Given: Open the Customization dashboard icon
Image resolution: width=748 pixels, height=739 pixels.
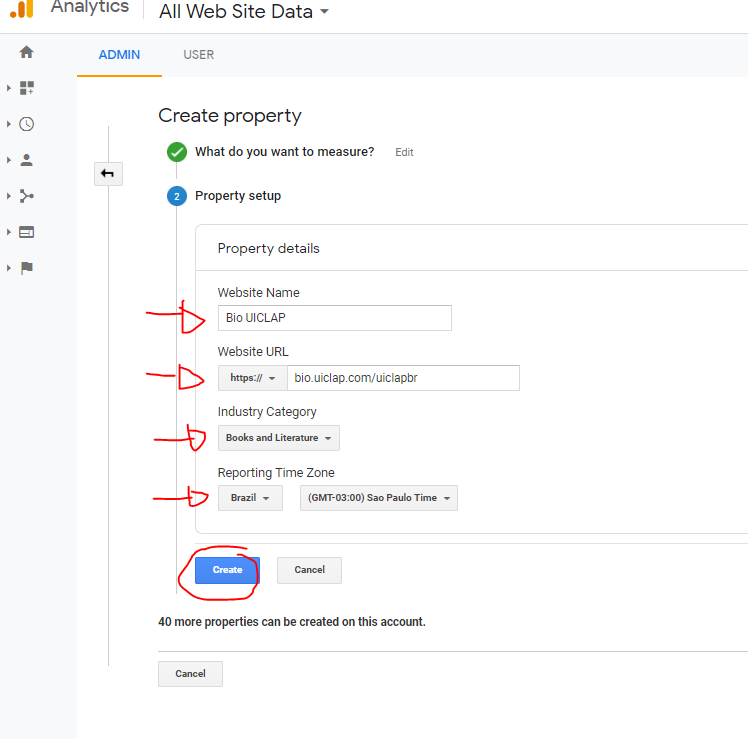Looking at the screenshot, I should point(27,88).
